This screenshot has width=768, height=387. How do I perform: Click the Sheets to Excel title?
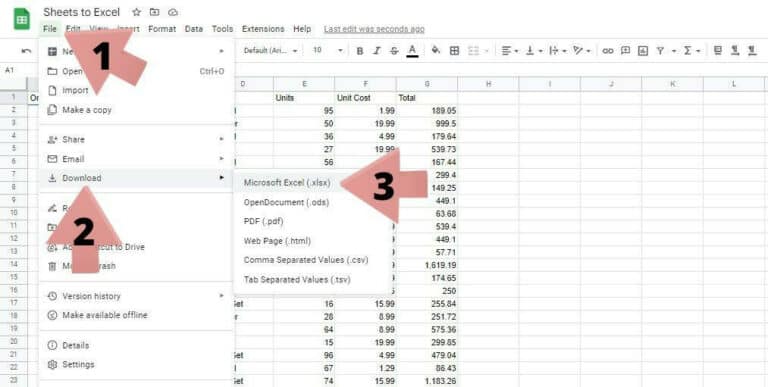[81, 12]
